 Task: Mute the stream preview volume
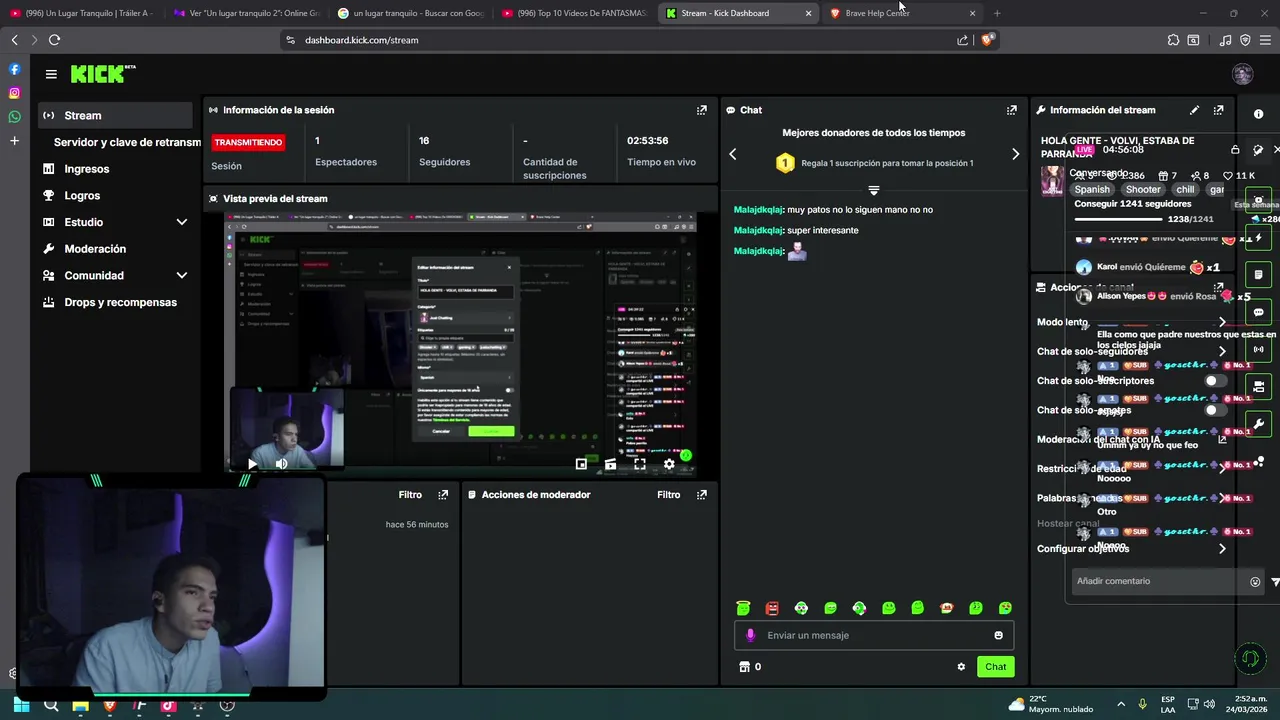[x=281, y=464]
